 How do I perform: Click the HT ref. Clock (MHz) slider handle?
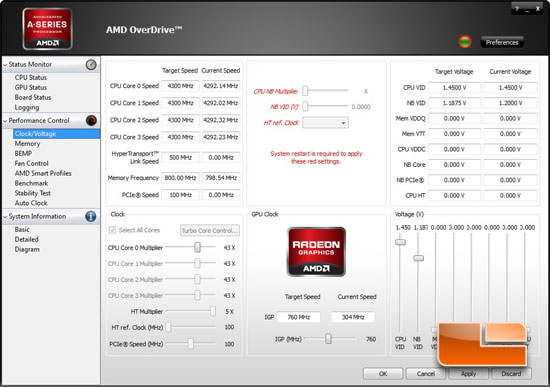168,327
